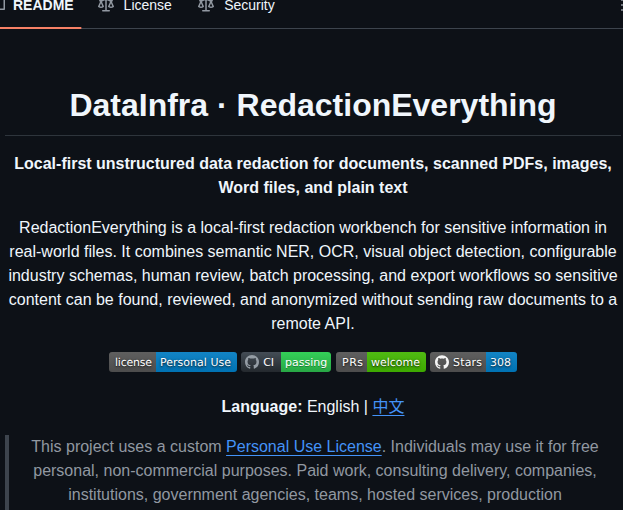
Task: Open the license Personal Use badge
Action: (x=173, y=362)
